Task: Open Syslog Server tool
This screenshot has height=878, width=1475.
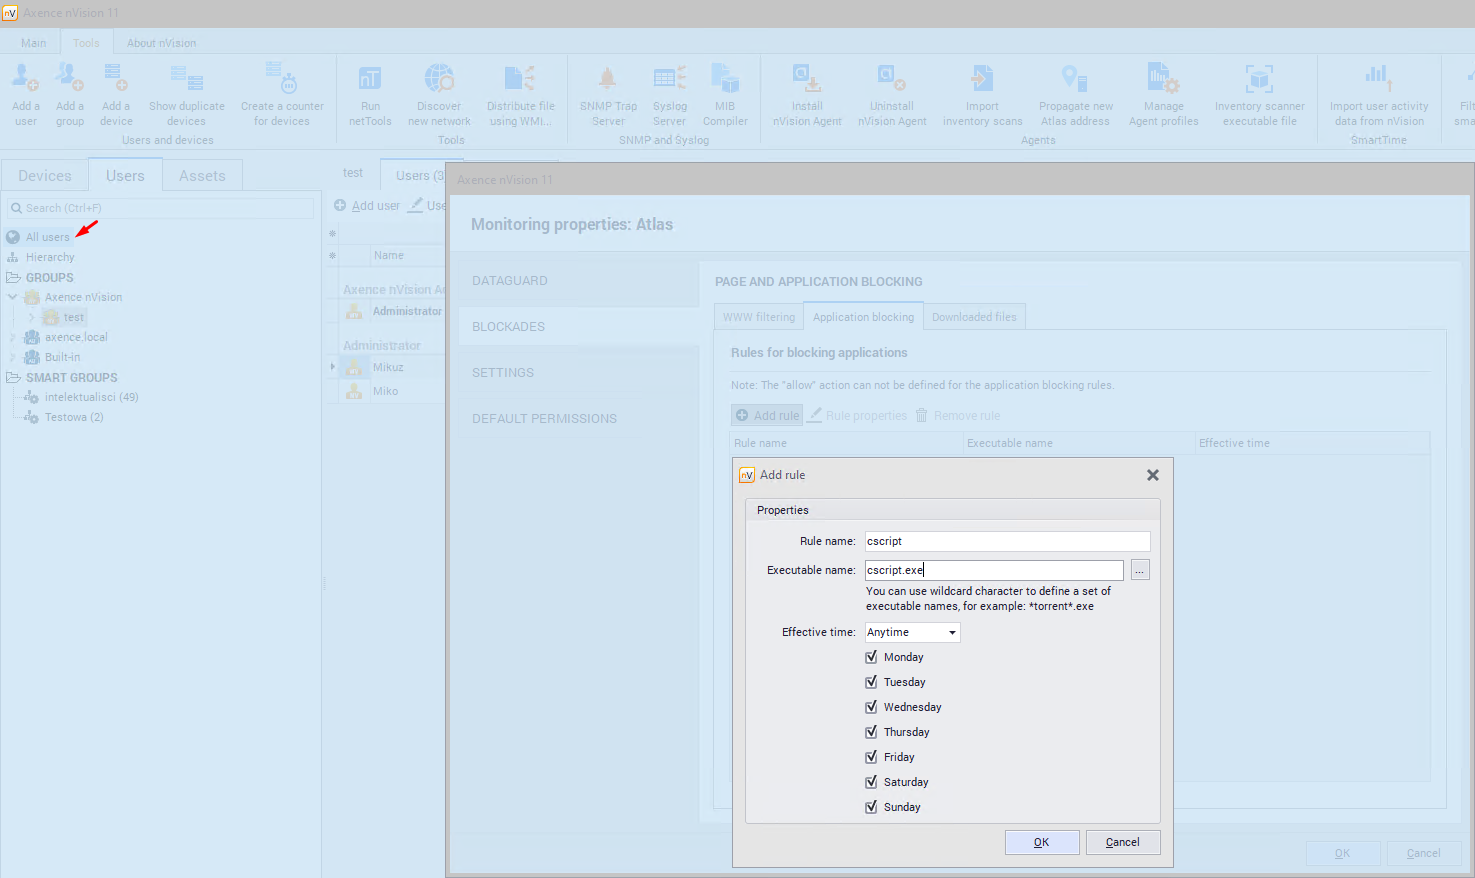Action: [669, 80]
